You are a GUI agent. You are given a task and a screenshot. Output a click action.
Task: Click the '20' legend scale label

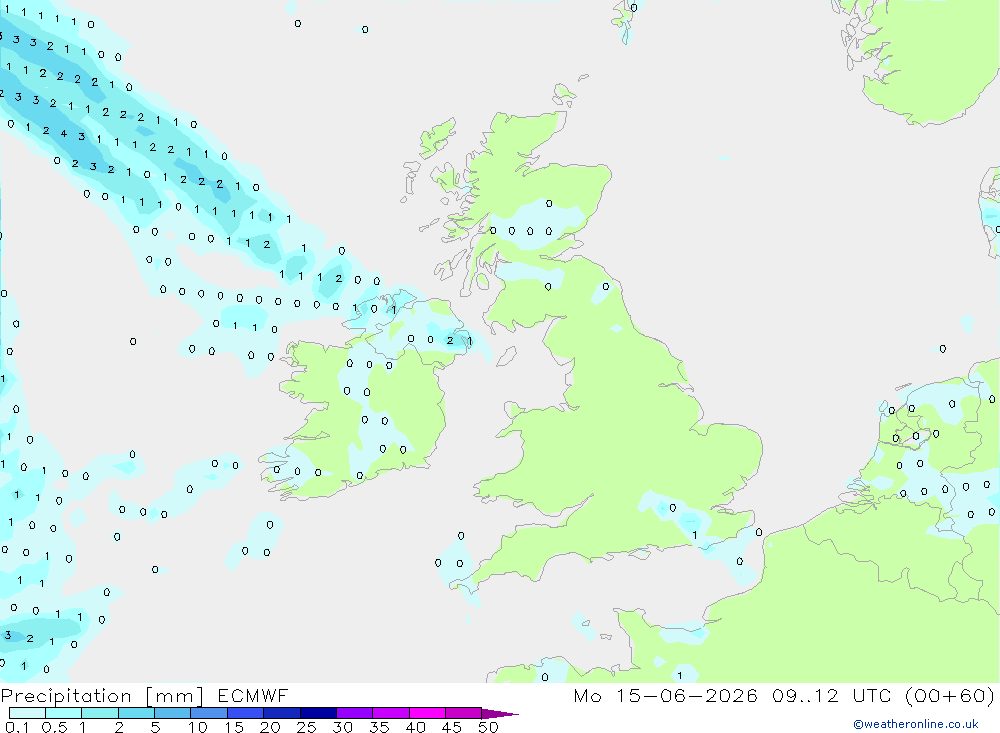(x=270, y=727)
